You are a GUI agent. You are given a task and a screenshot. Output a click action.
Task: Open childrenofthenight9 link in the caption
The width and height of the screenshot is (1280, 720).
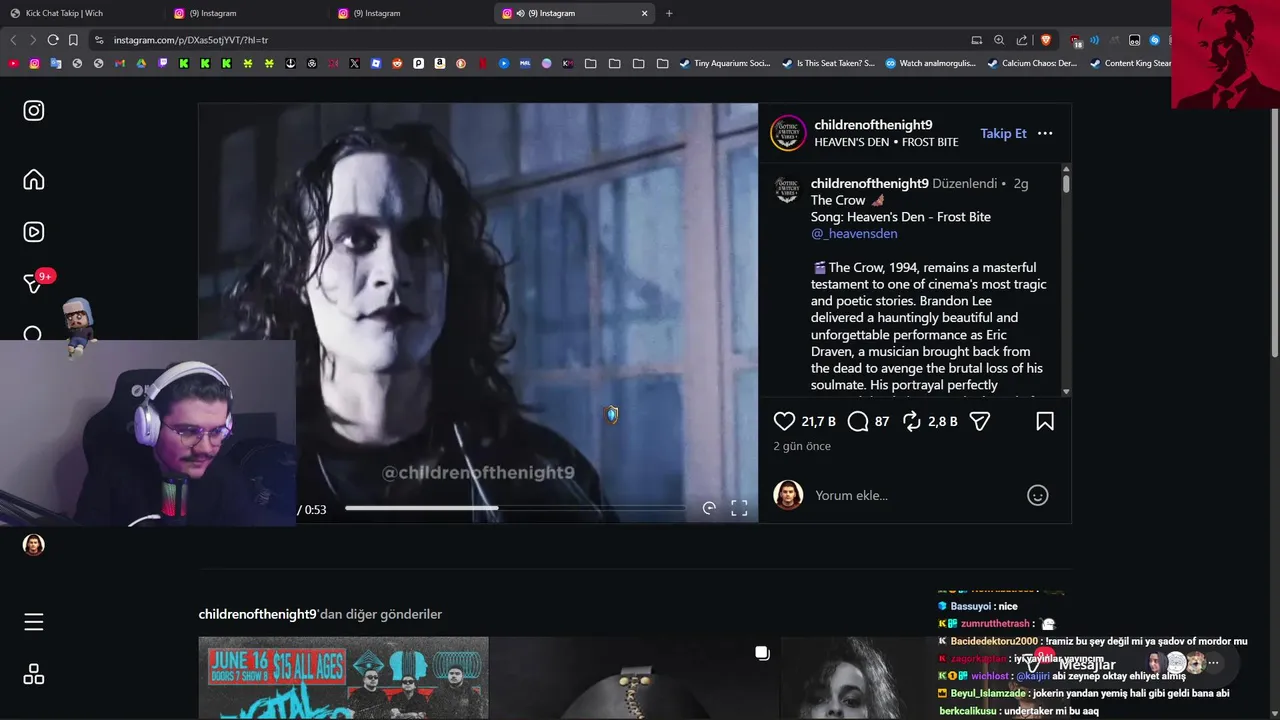(x=869, y=184)
